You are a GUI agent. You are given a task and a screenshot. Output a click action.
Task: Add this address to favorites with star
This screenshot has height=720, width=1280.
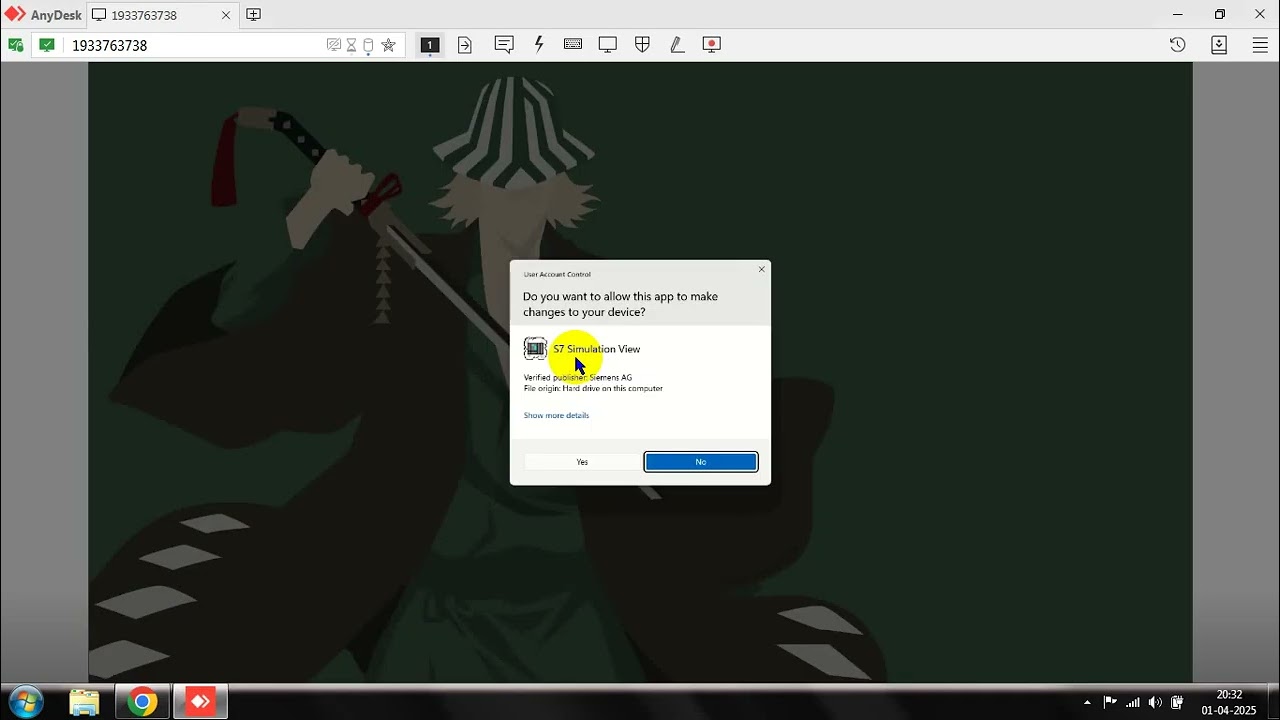[389, 45]
